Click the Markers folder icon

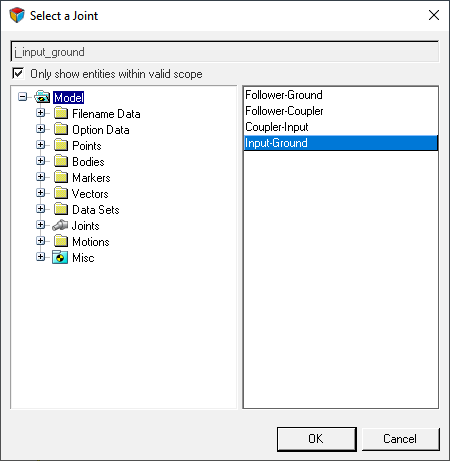pos(61,178)
